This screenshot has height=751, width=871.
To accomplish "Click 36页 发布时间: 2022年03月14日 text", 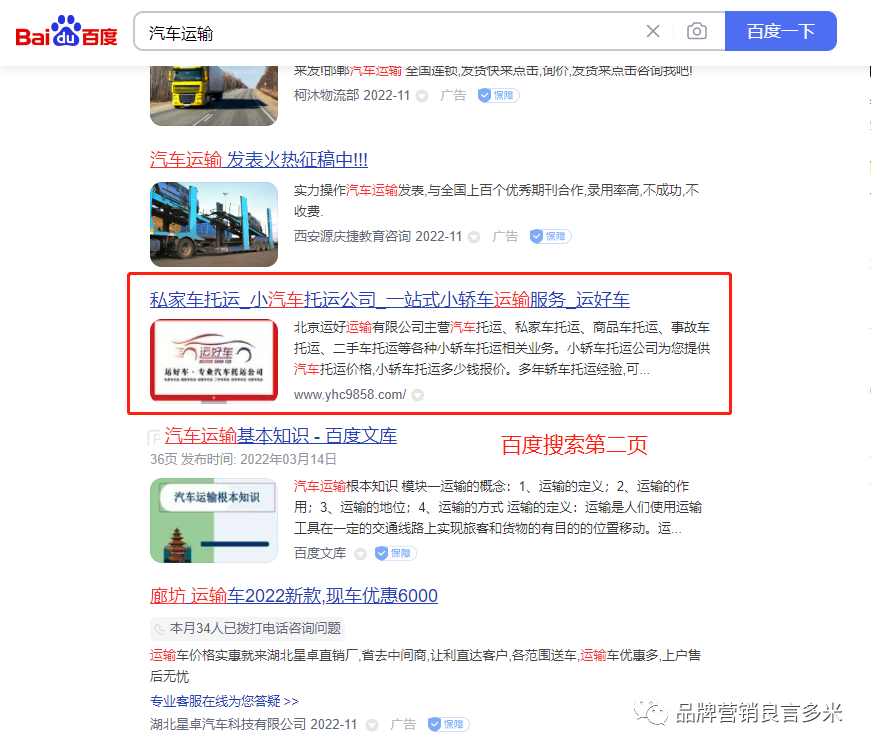I will point(243,459).
